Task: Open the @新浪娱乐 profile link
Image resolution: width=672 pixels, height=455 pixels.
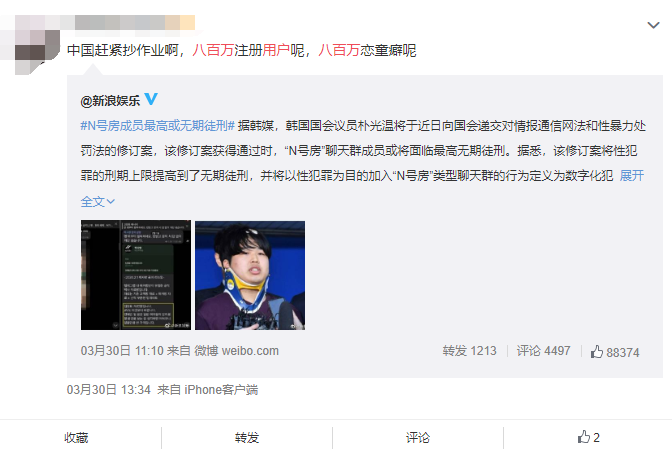Action: (110, 101)
